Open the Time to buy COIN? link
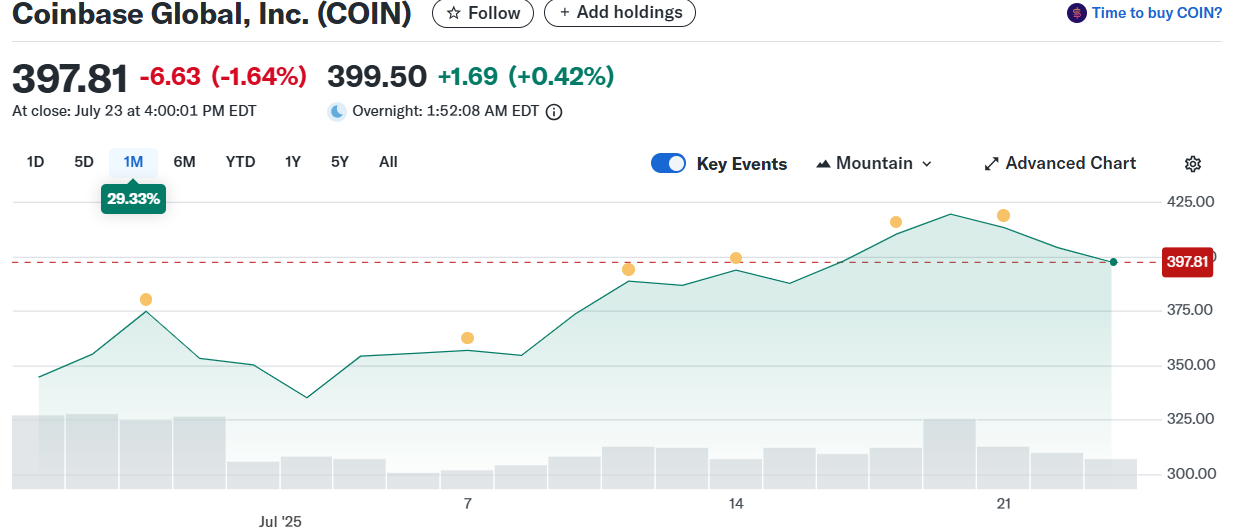The height and width of the screenshot is (531, 1242). [1157, 13]
